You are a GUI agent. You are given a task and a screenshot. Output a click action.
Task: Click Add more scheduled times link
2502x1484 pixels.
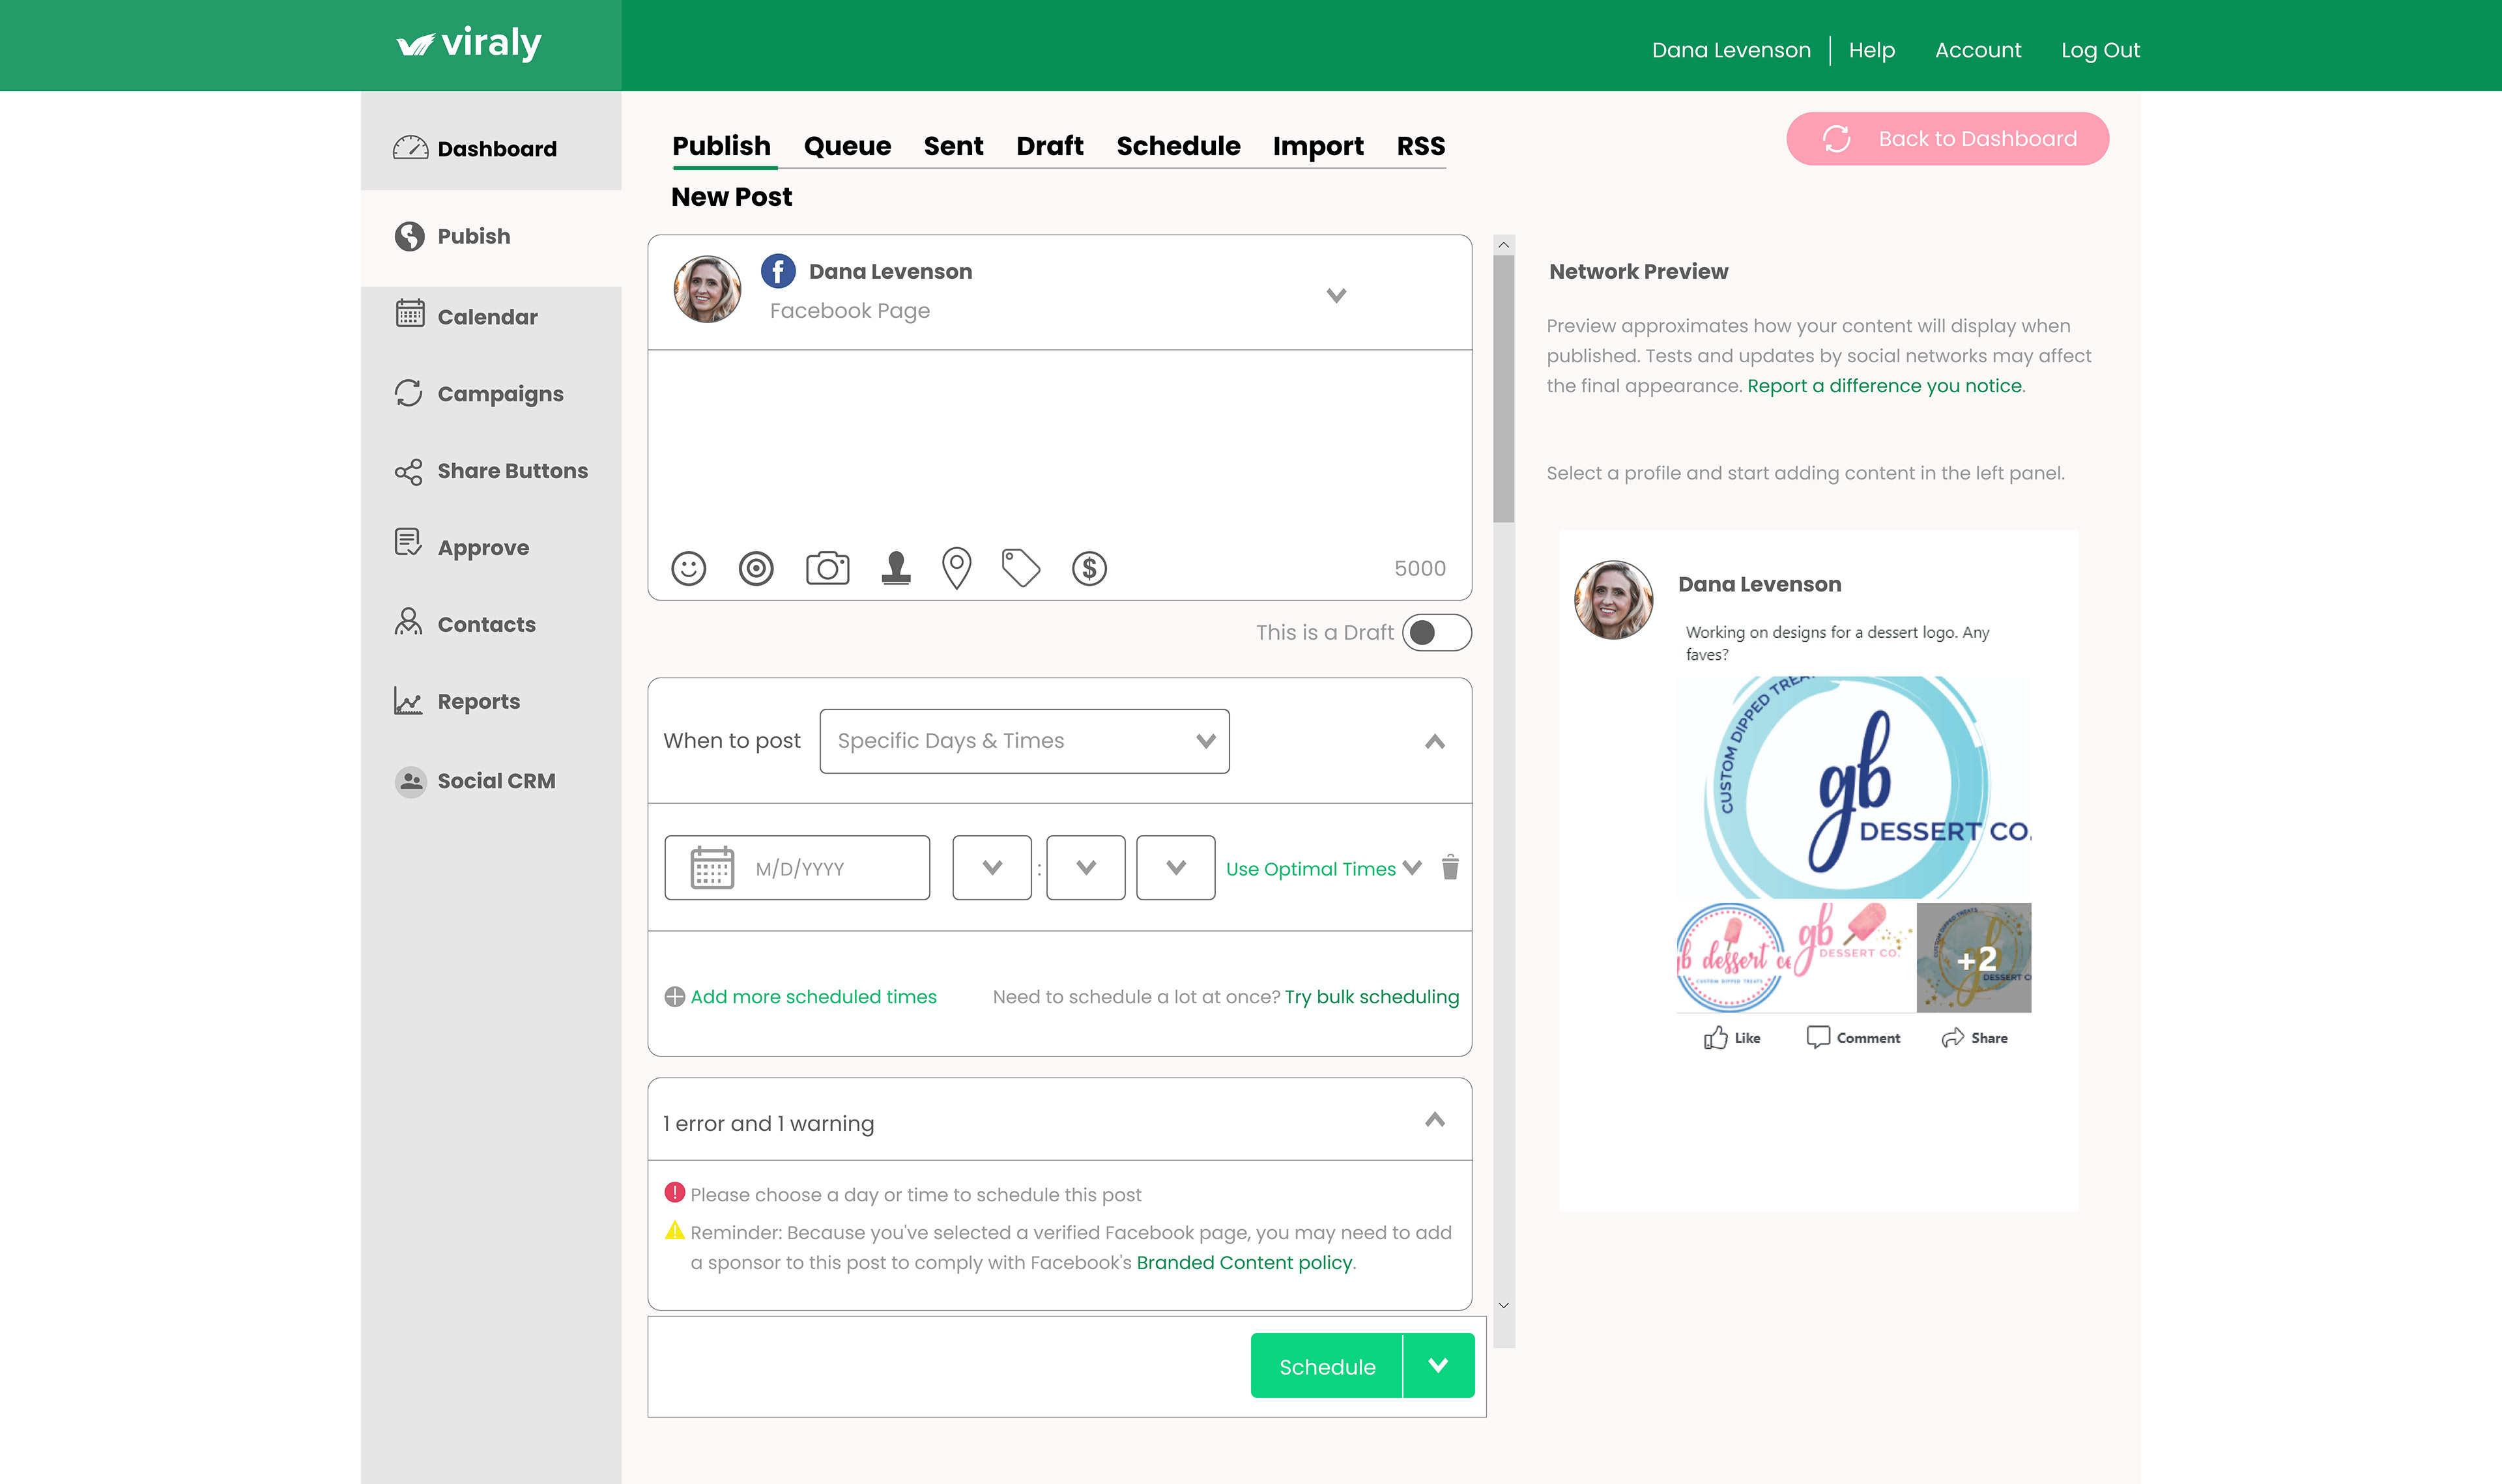(813, 997)
